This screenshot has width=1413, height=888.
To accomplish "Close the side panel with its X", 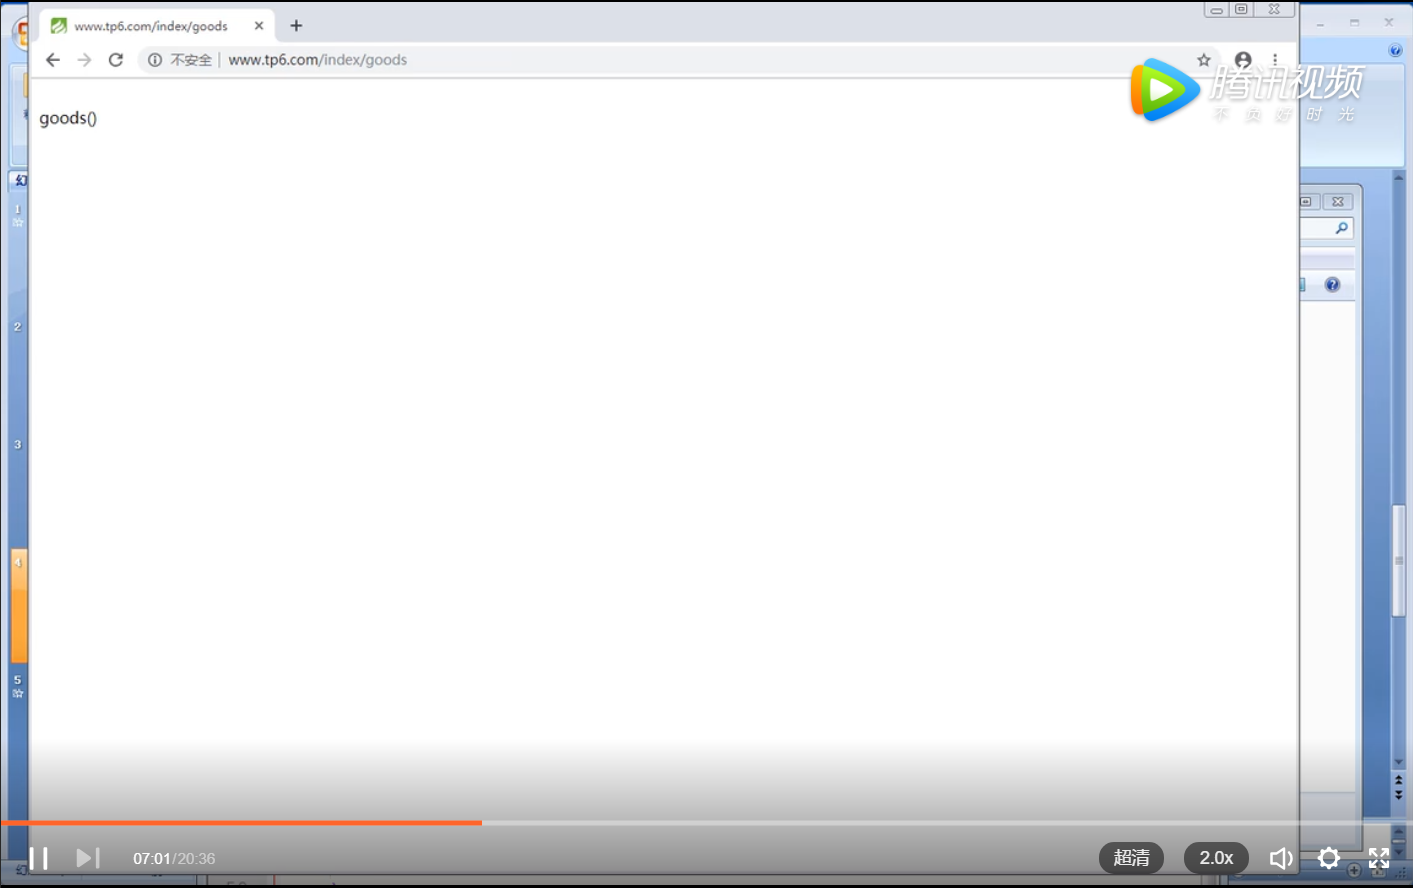I will [1338, 201].
